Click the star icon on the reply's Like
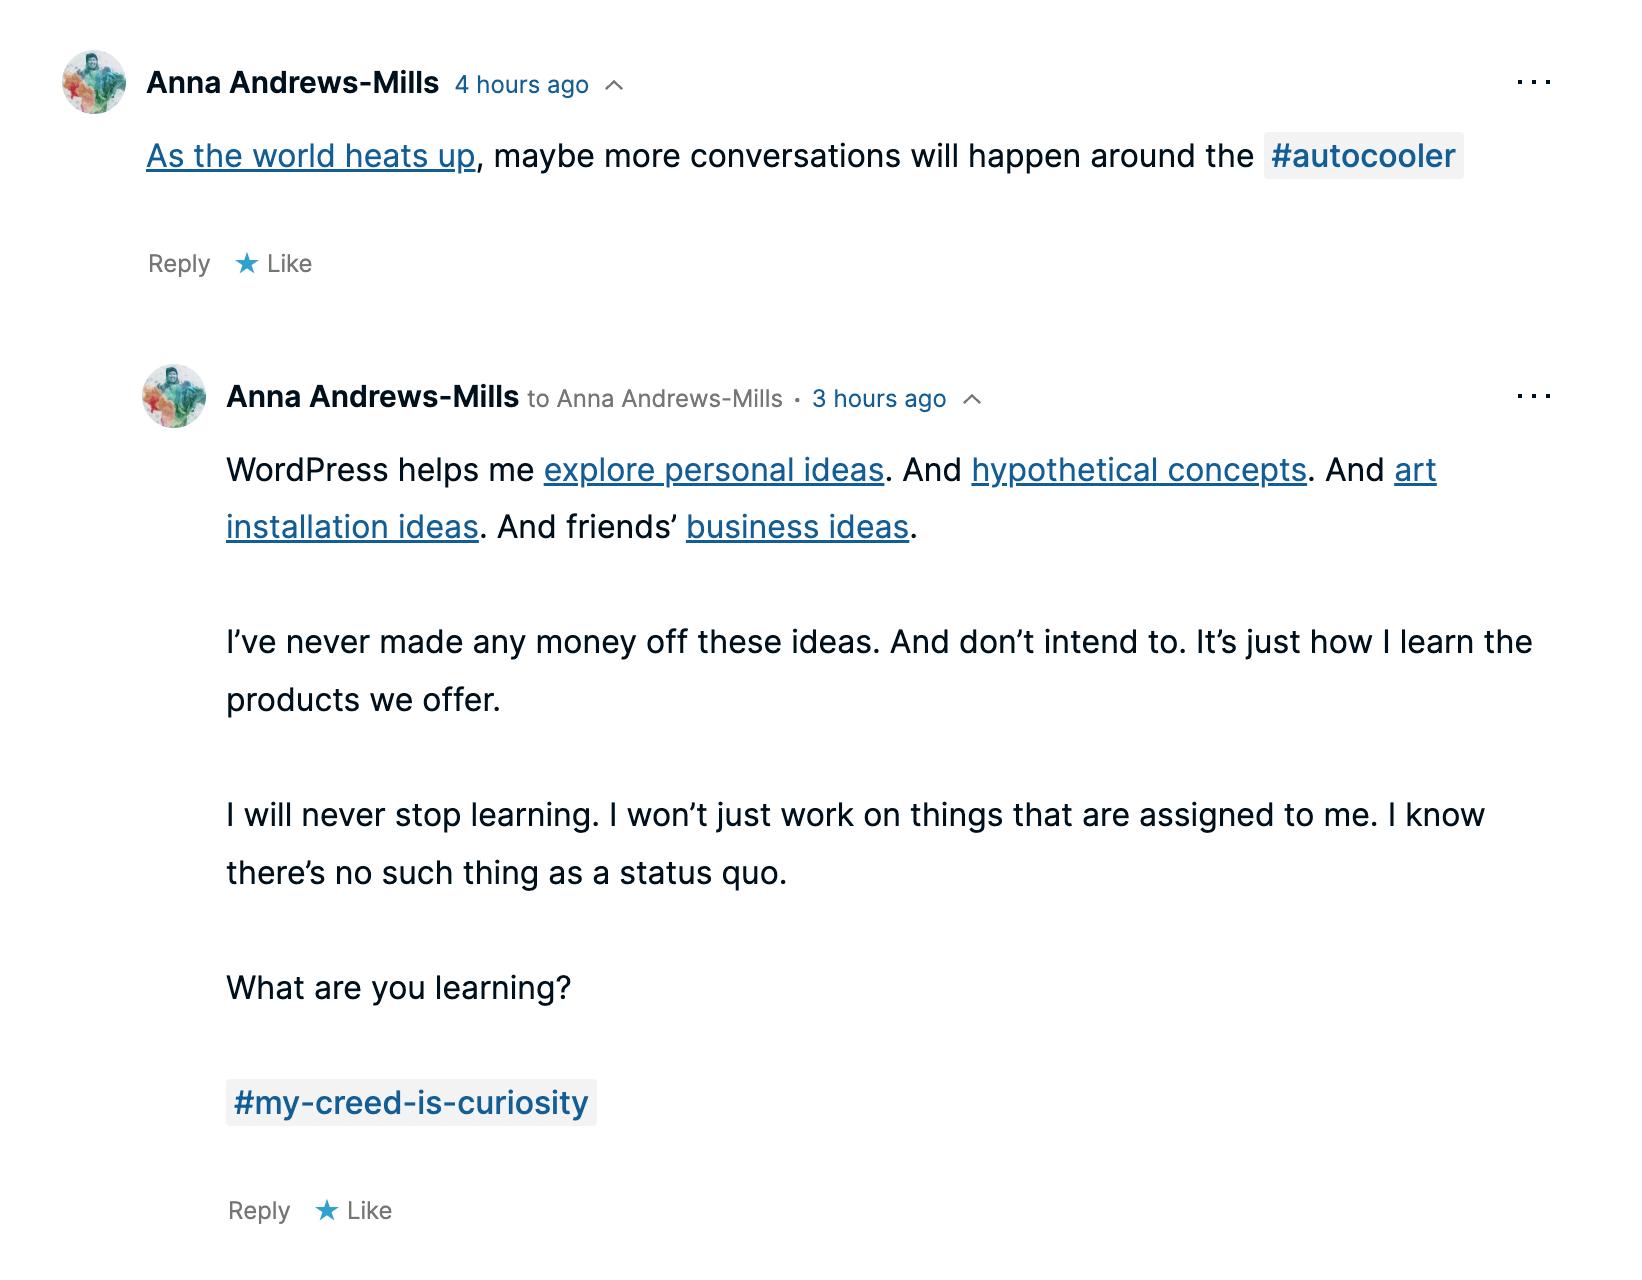The height and width of the screenshot is (1280, 1642). click(x=327, y=1210)
